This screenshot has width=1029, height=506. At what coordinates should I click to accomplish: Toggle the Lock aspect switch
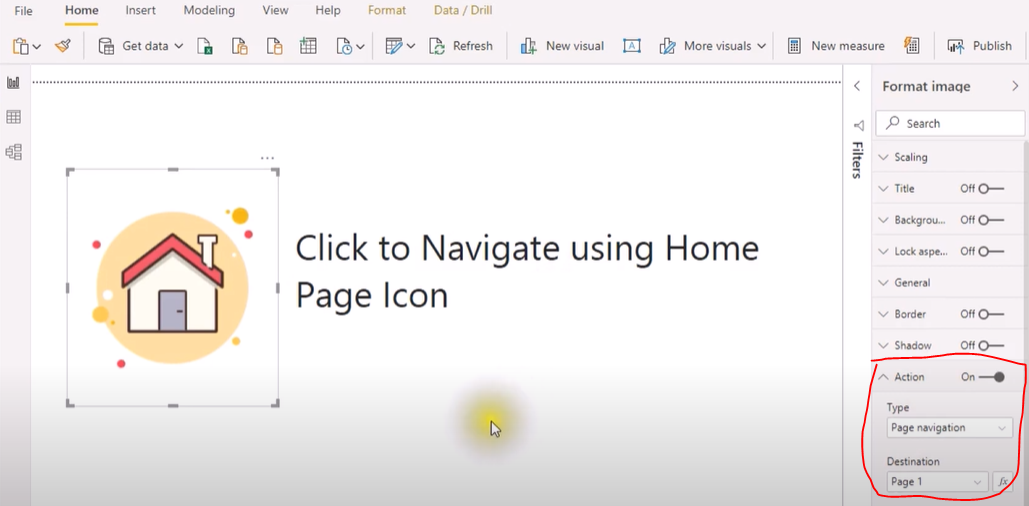click(991, 251)
